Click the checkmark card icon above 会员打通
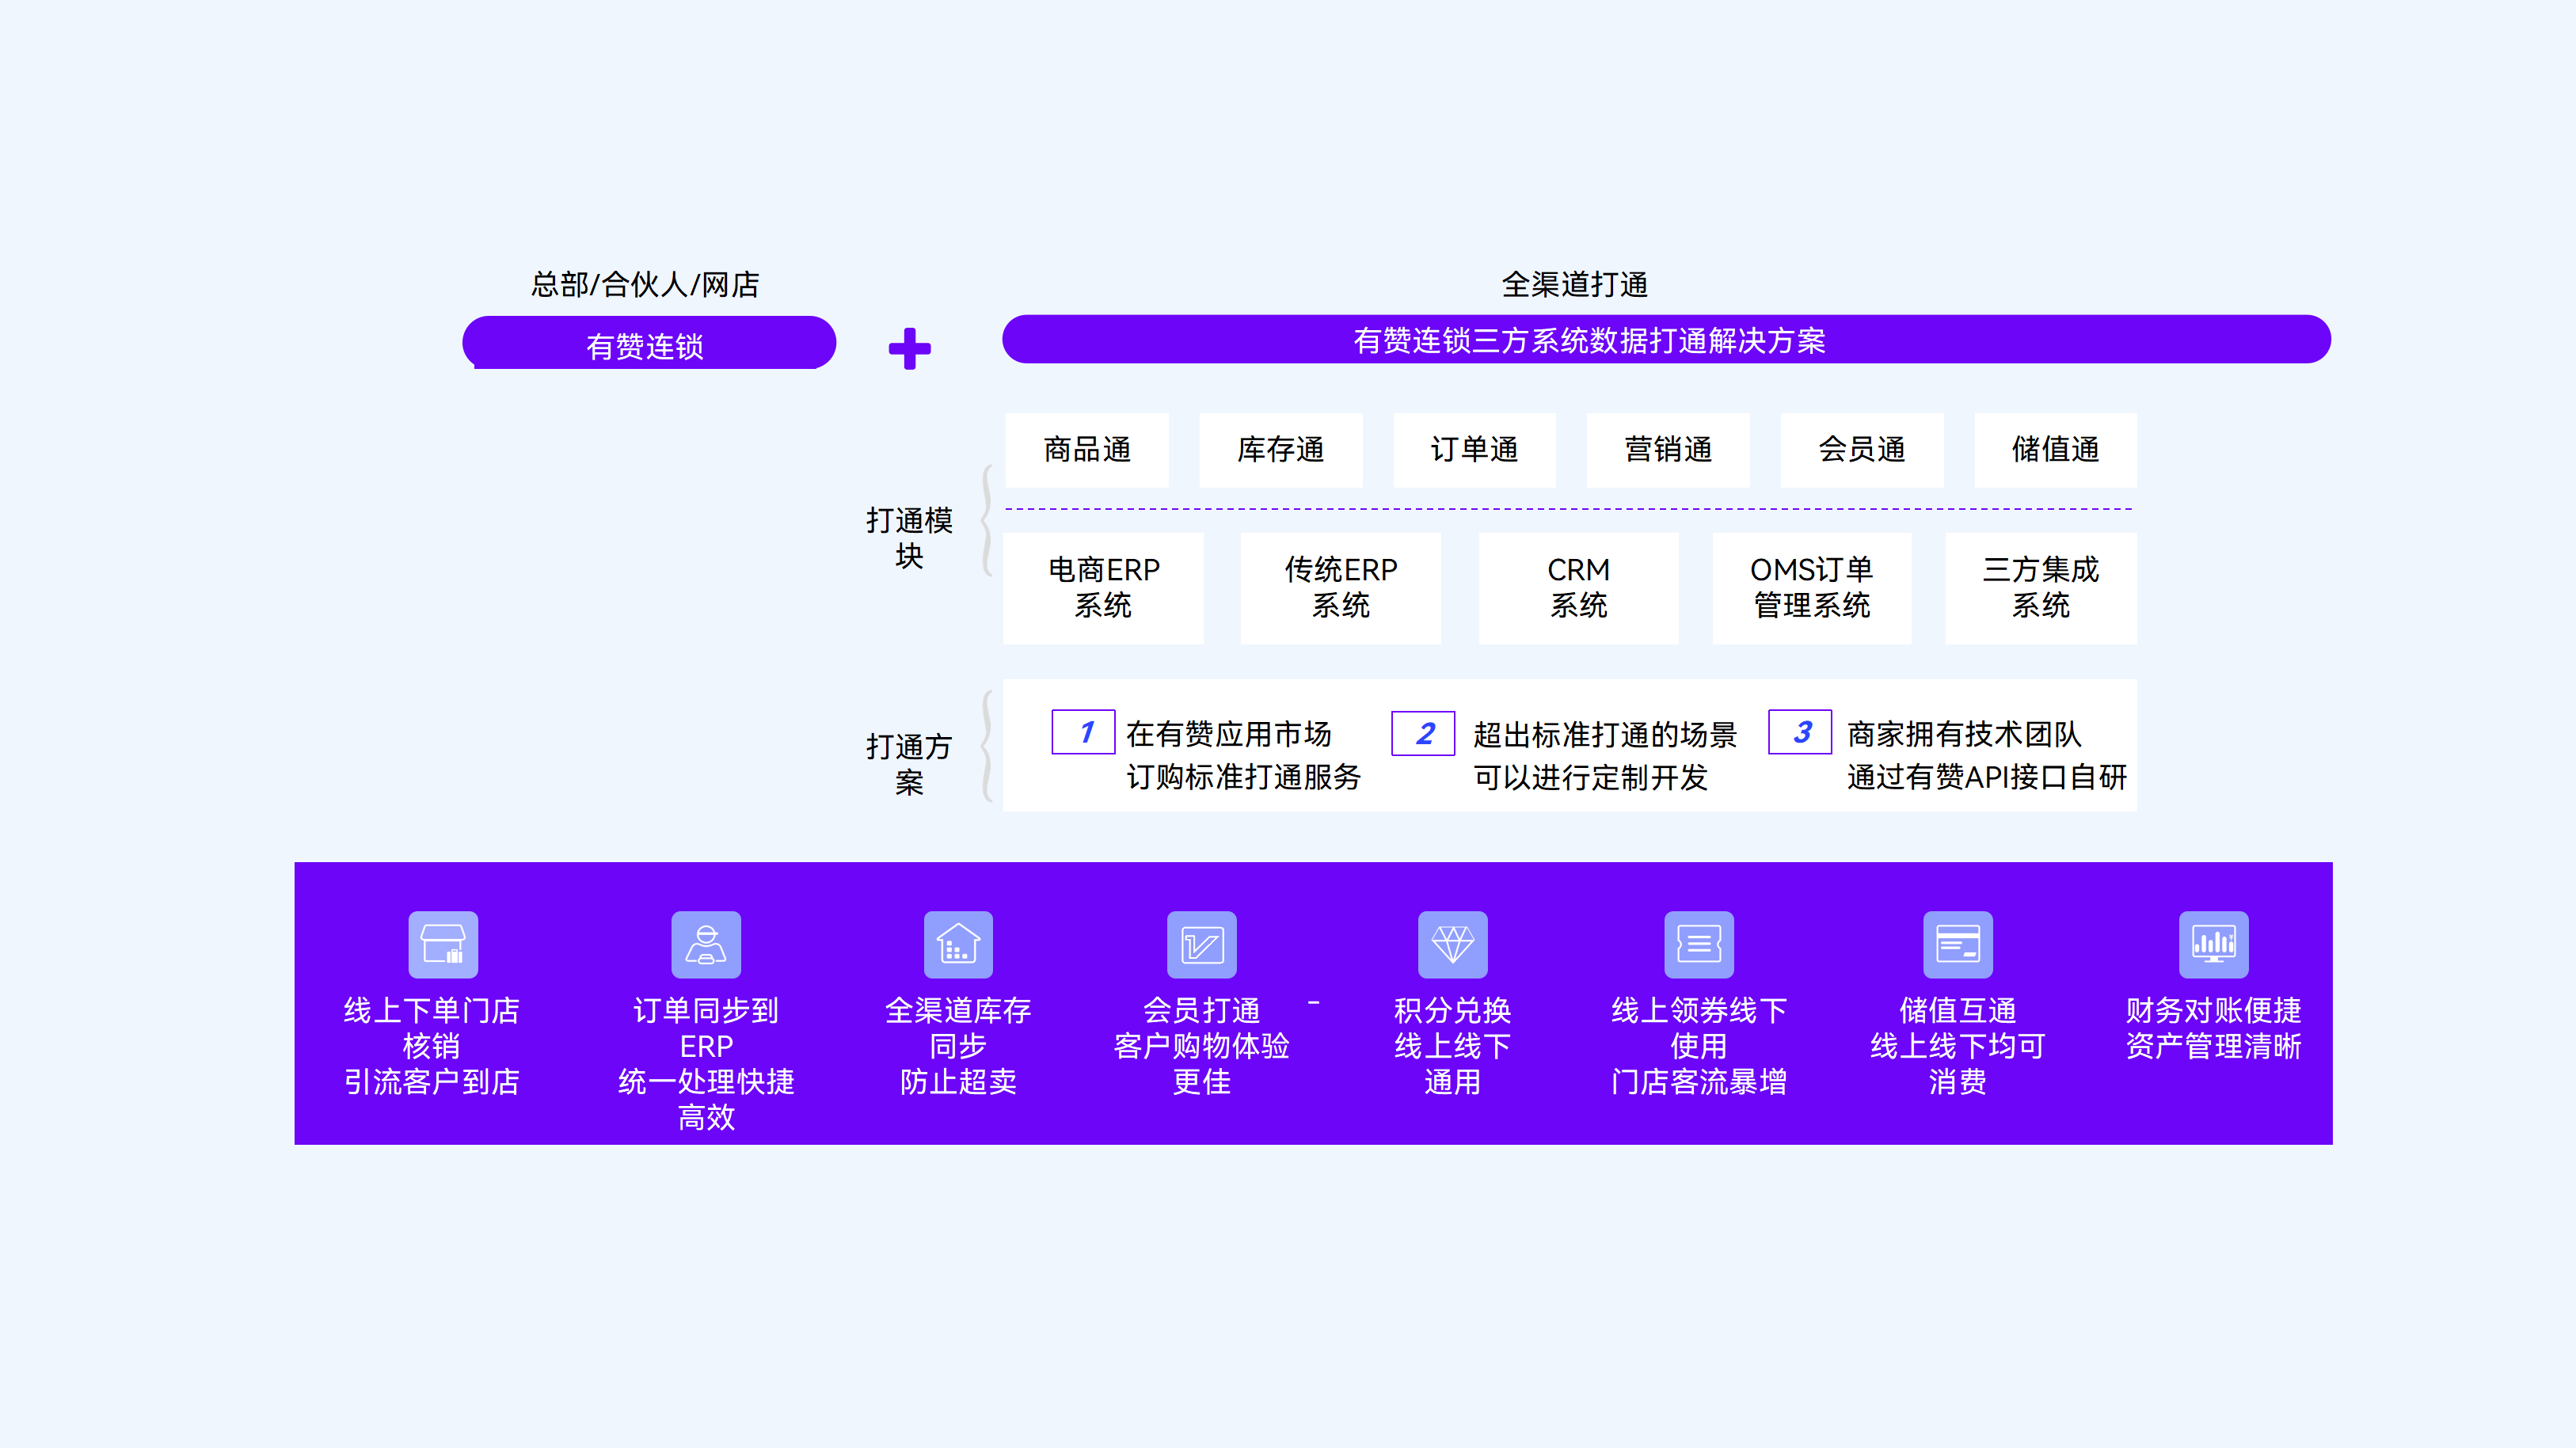 coord(1202,944)
